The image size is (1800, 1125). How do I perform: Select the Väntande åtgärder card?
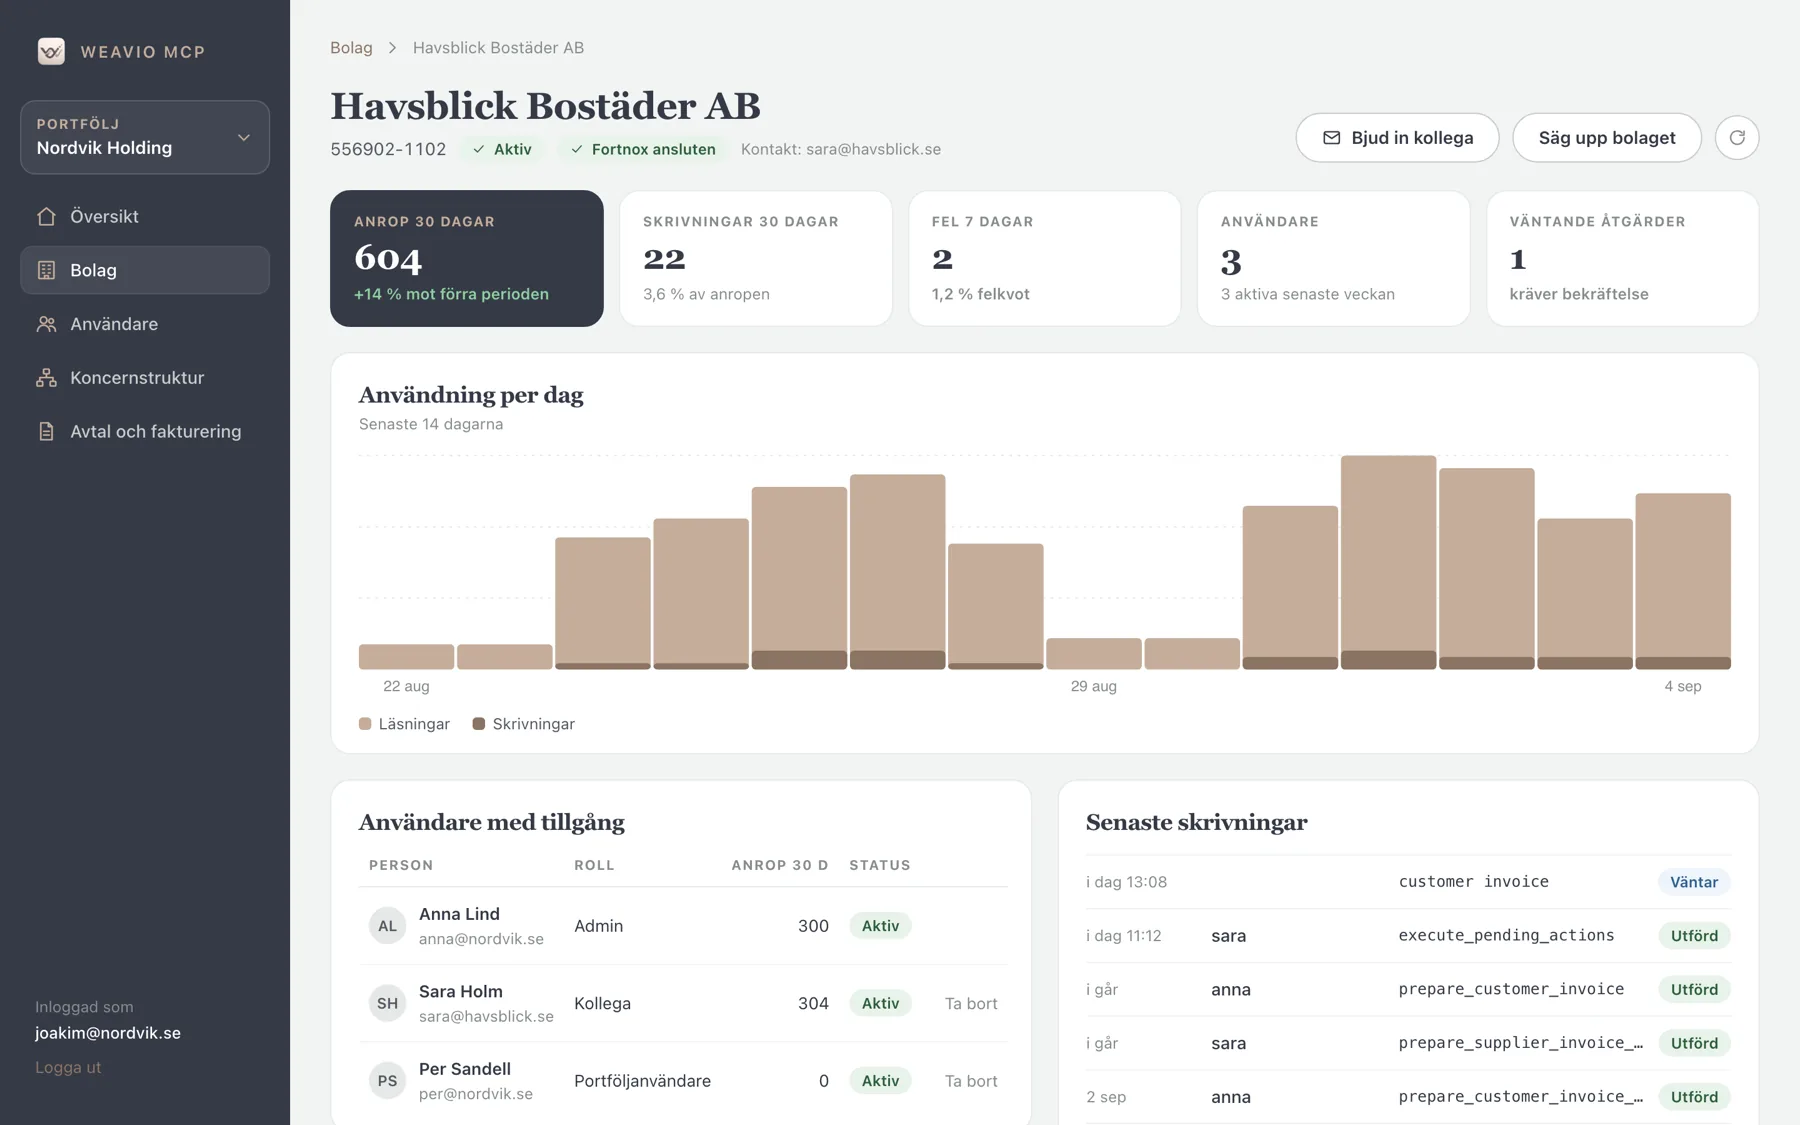[x=1622, y=258]
